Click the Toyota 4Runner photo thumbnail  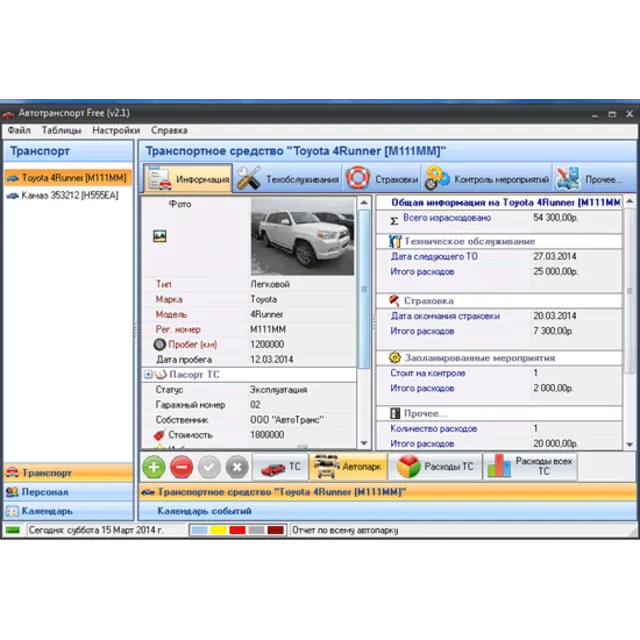click(x=302, y=236)
